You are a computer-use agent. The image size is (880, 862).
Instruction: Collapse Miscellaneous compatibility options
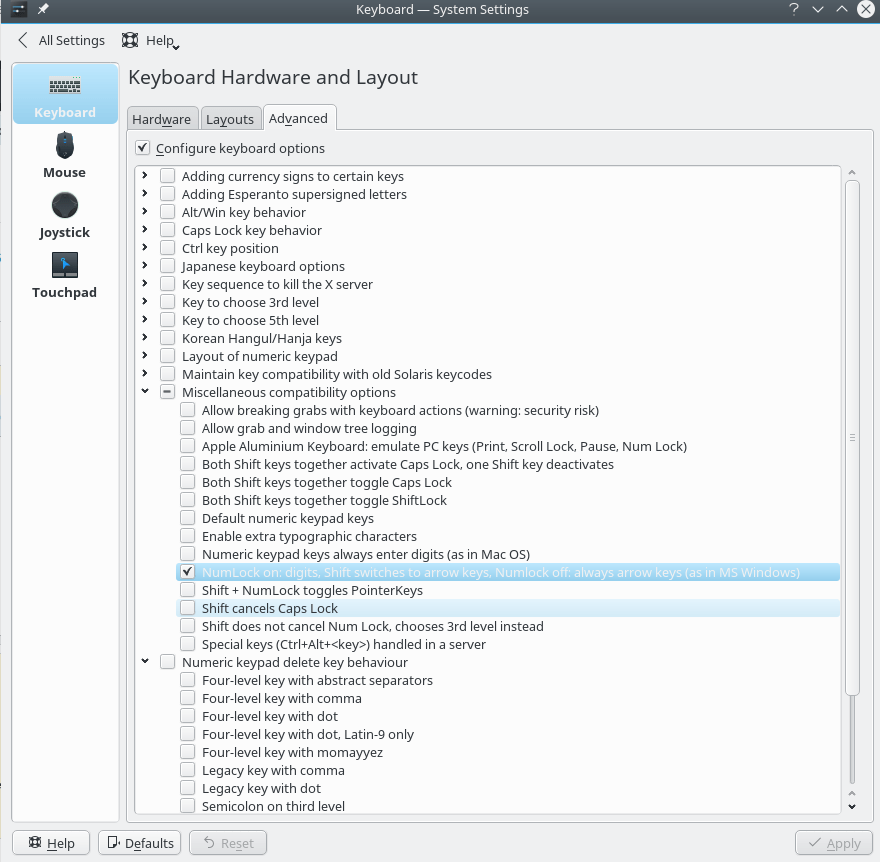145,392
